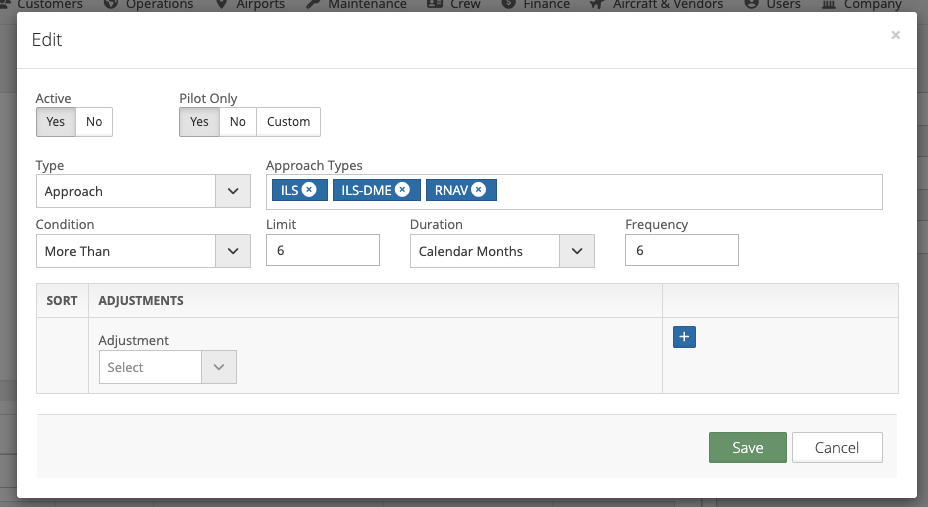
Task: Remove the ILS approach type tag
Action: tap(309, 190)
